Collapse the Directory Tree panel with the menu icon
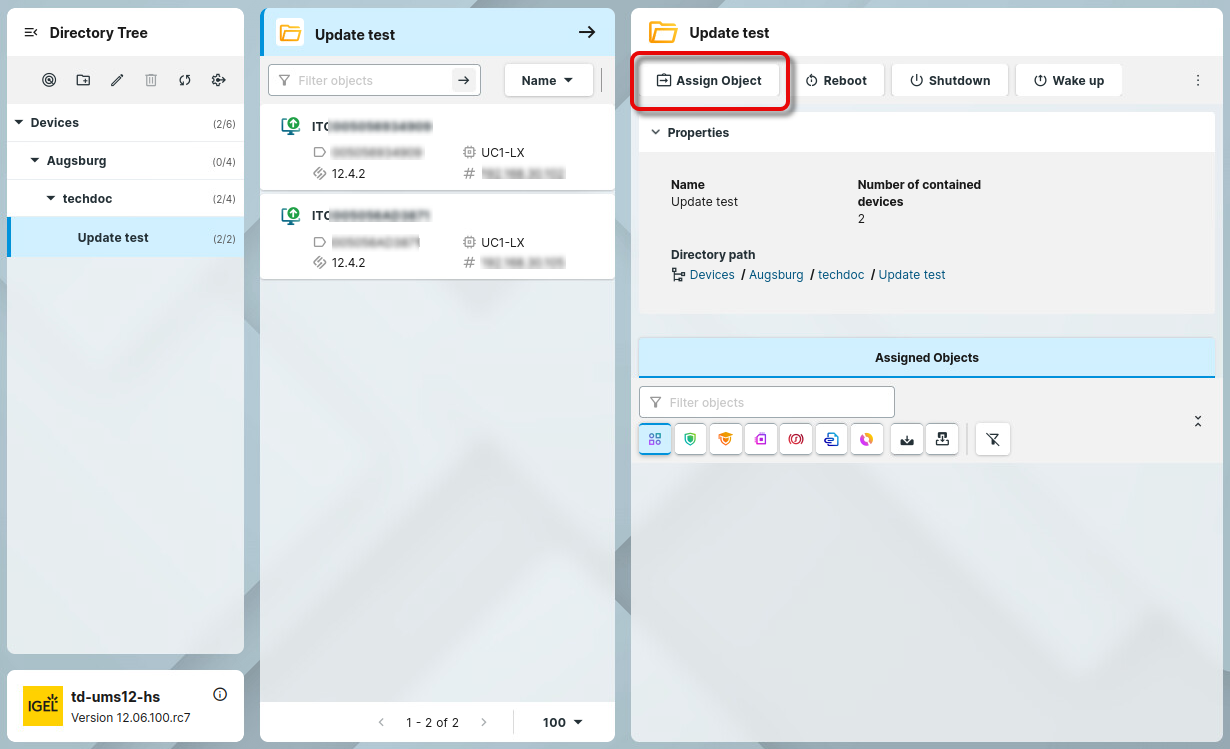Screen dimensions: 1230x749 coord(31,33)
